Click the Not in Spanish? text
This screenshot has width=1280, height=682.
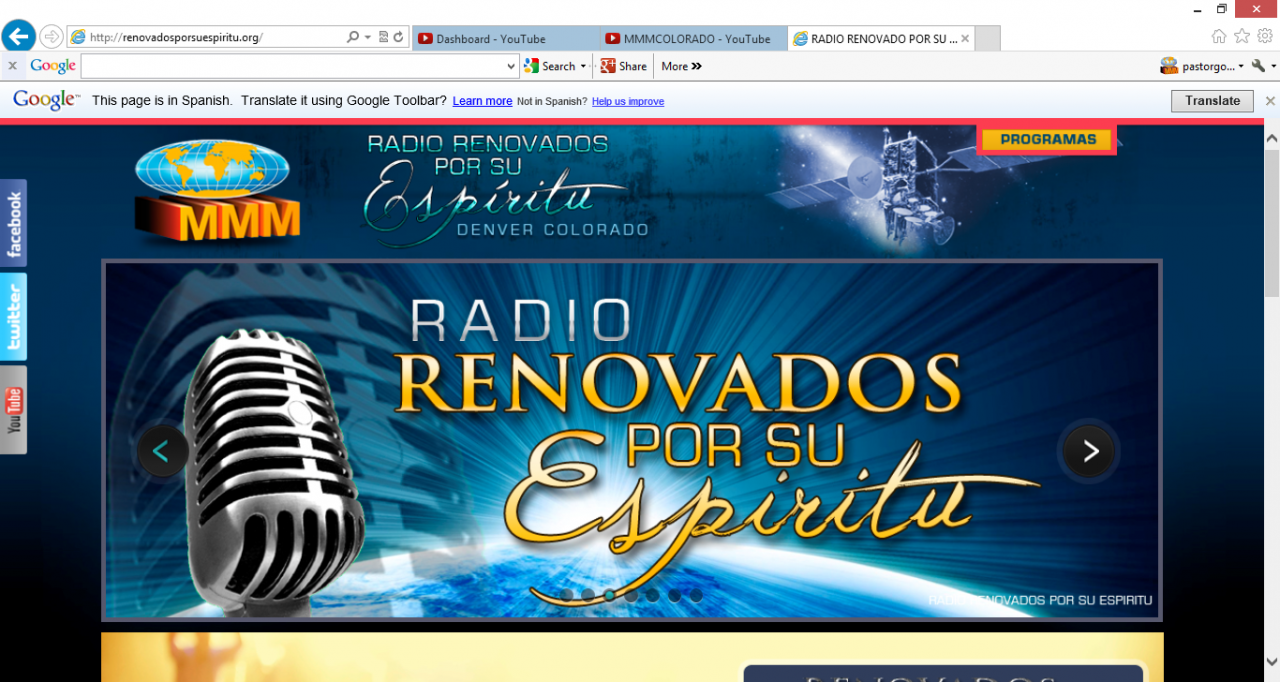pyautogui.click(x=552, y=101)
